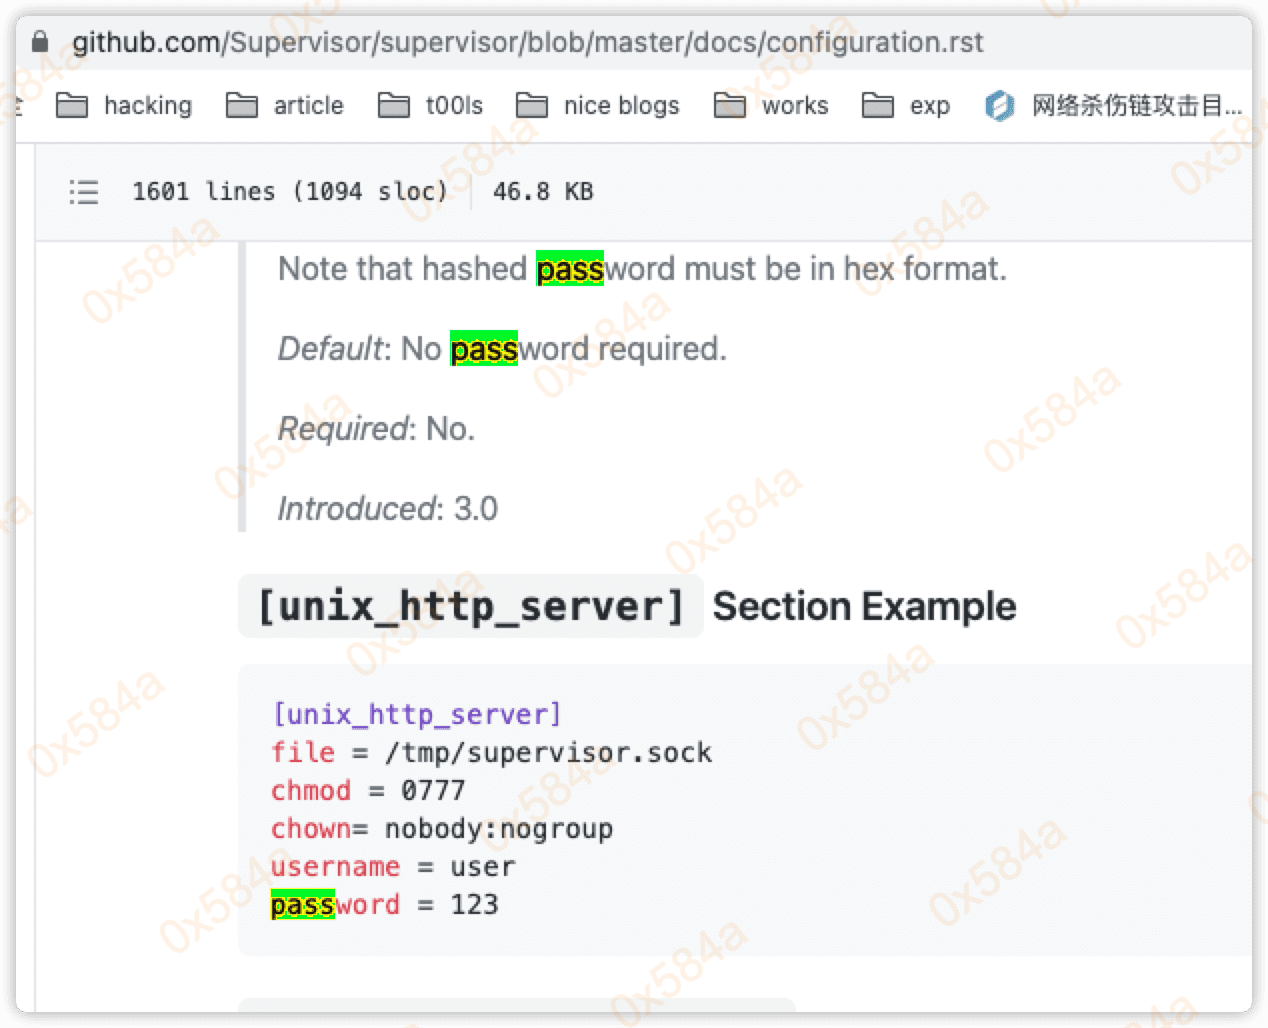
Task: Click the 1601 lines (1094 sloc) text
Action: click(x=289, y=192)
